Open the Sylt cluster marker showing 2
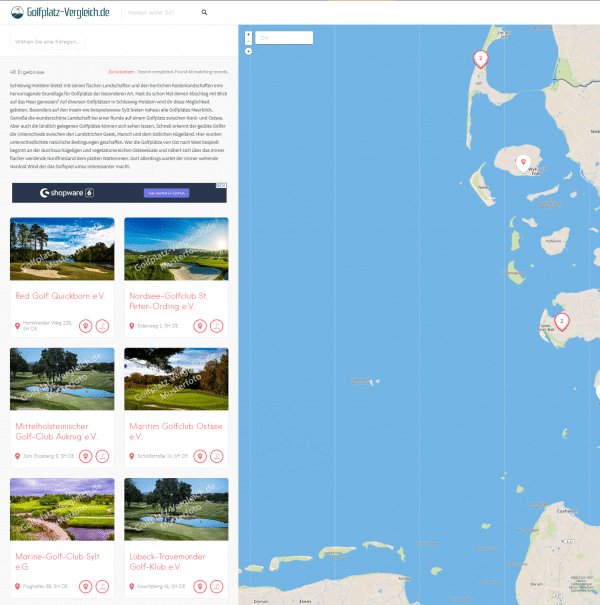600x605 pixels. pos(481,60)
